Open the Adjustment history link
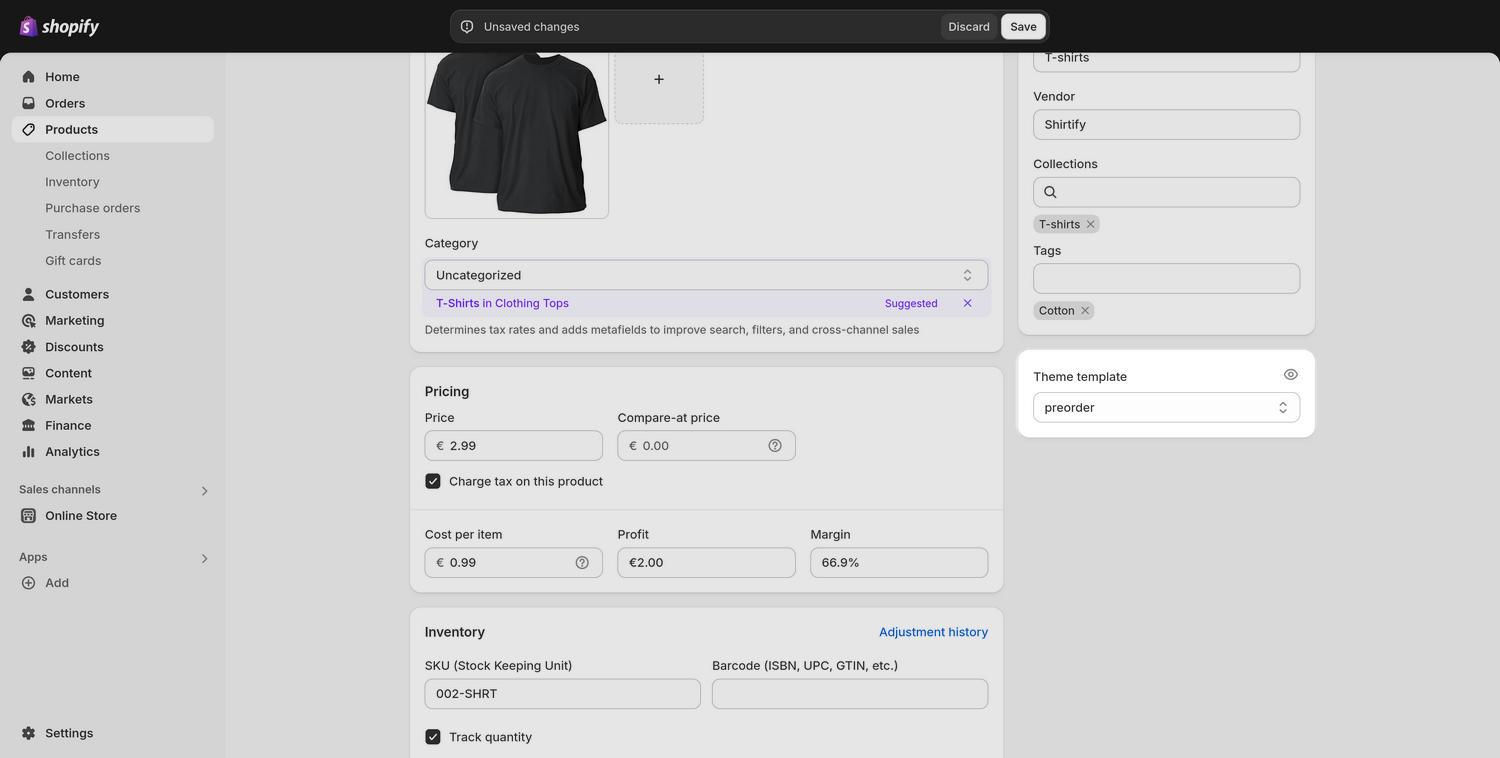This screenshot has height=758, width=1500. pyautogui.click(x=933, y=632)
